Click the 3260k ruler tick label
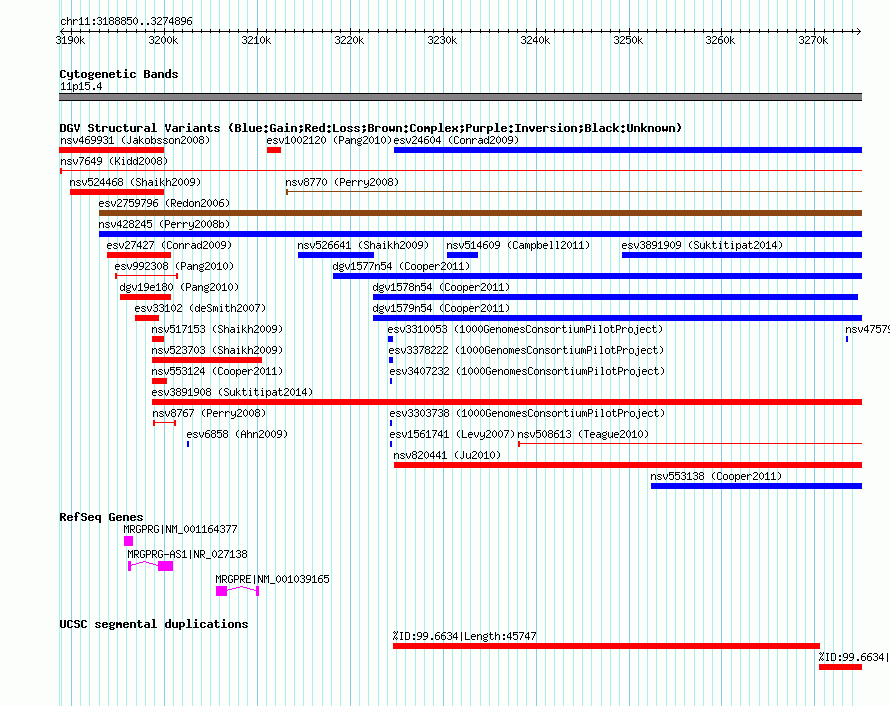The height and width of the screenshot is (706, 890). [x=720, y=40]
